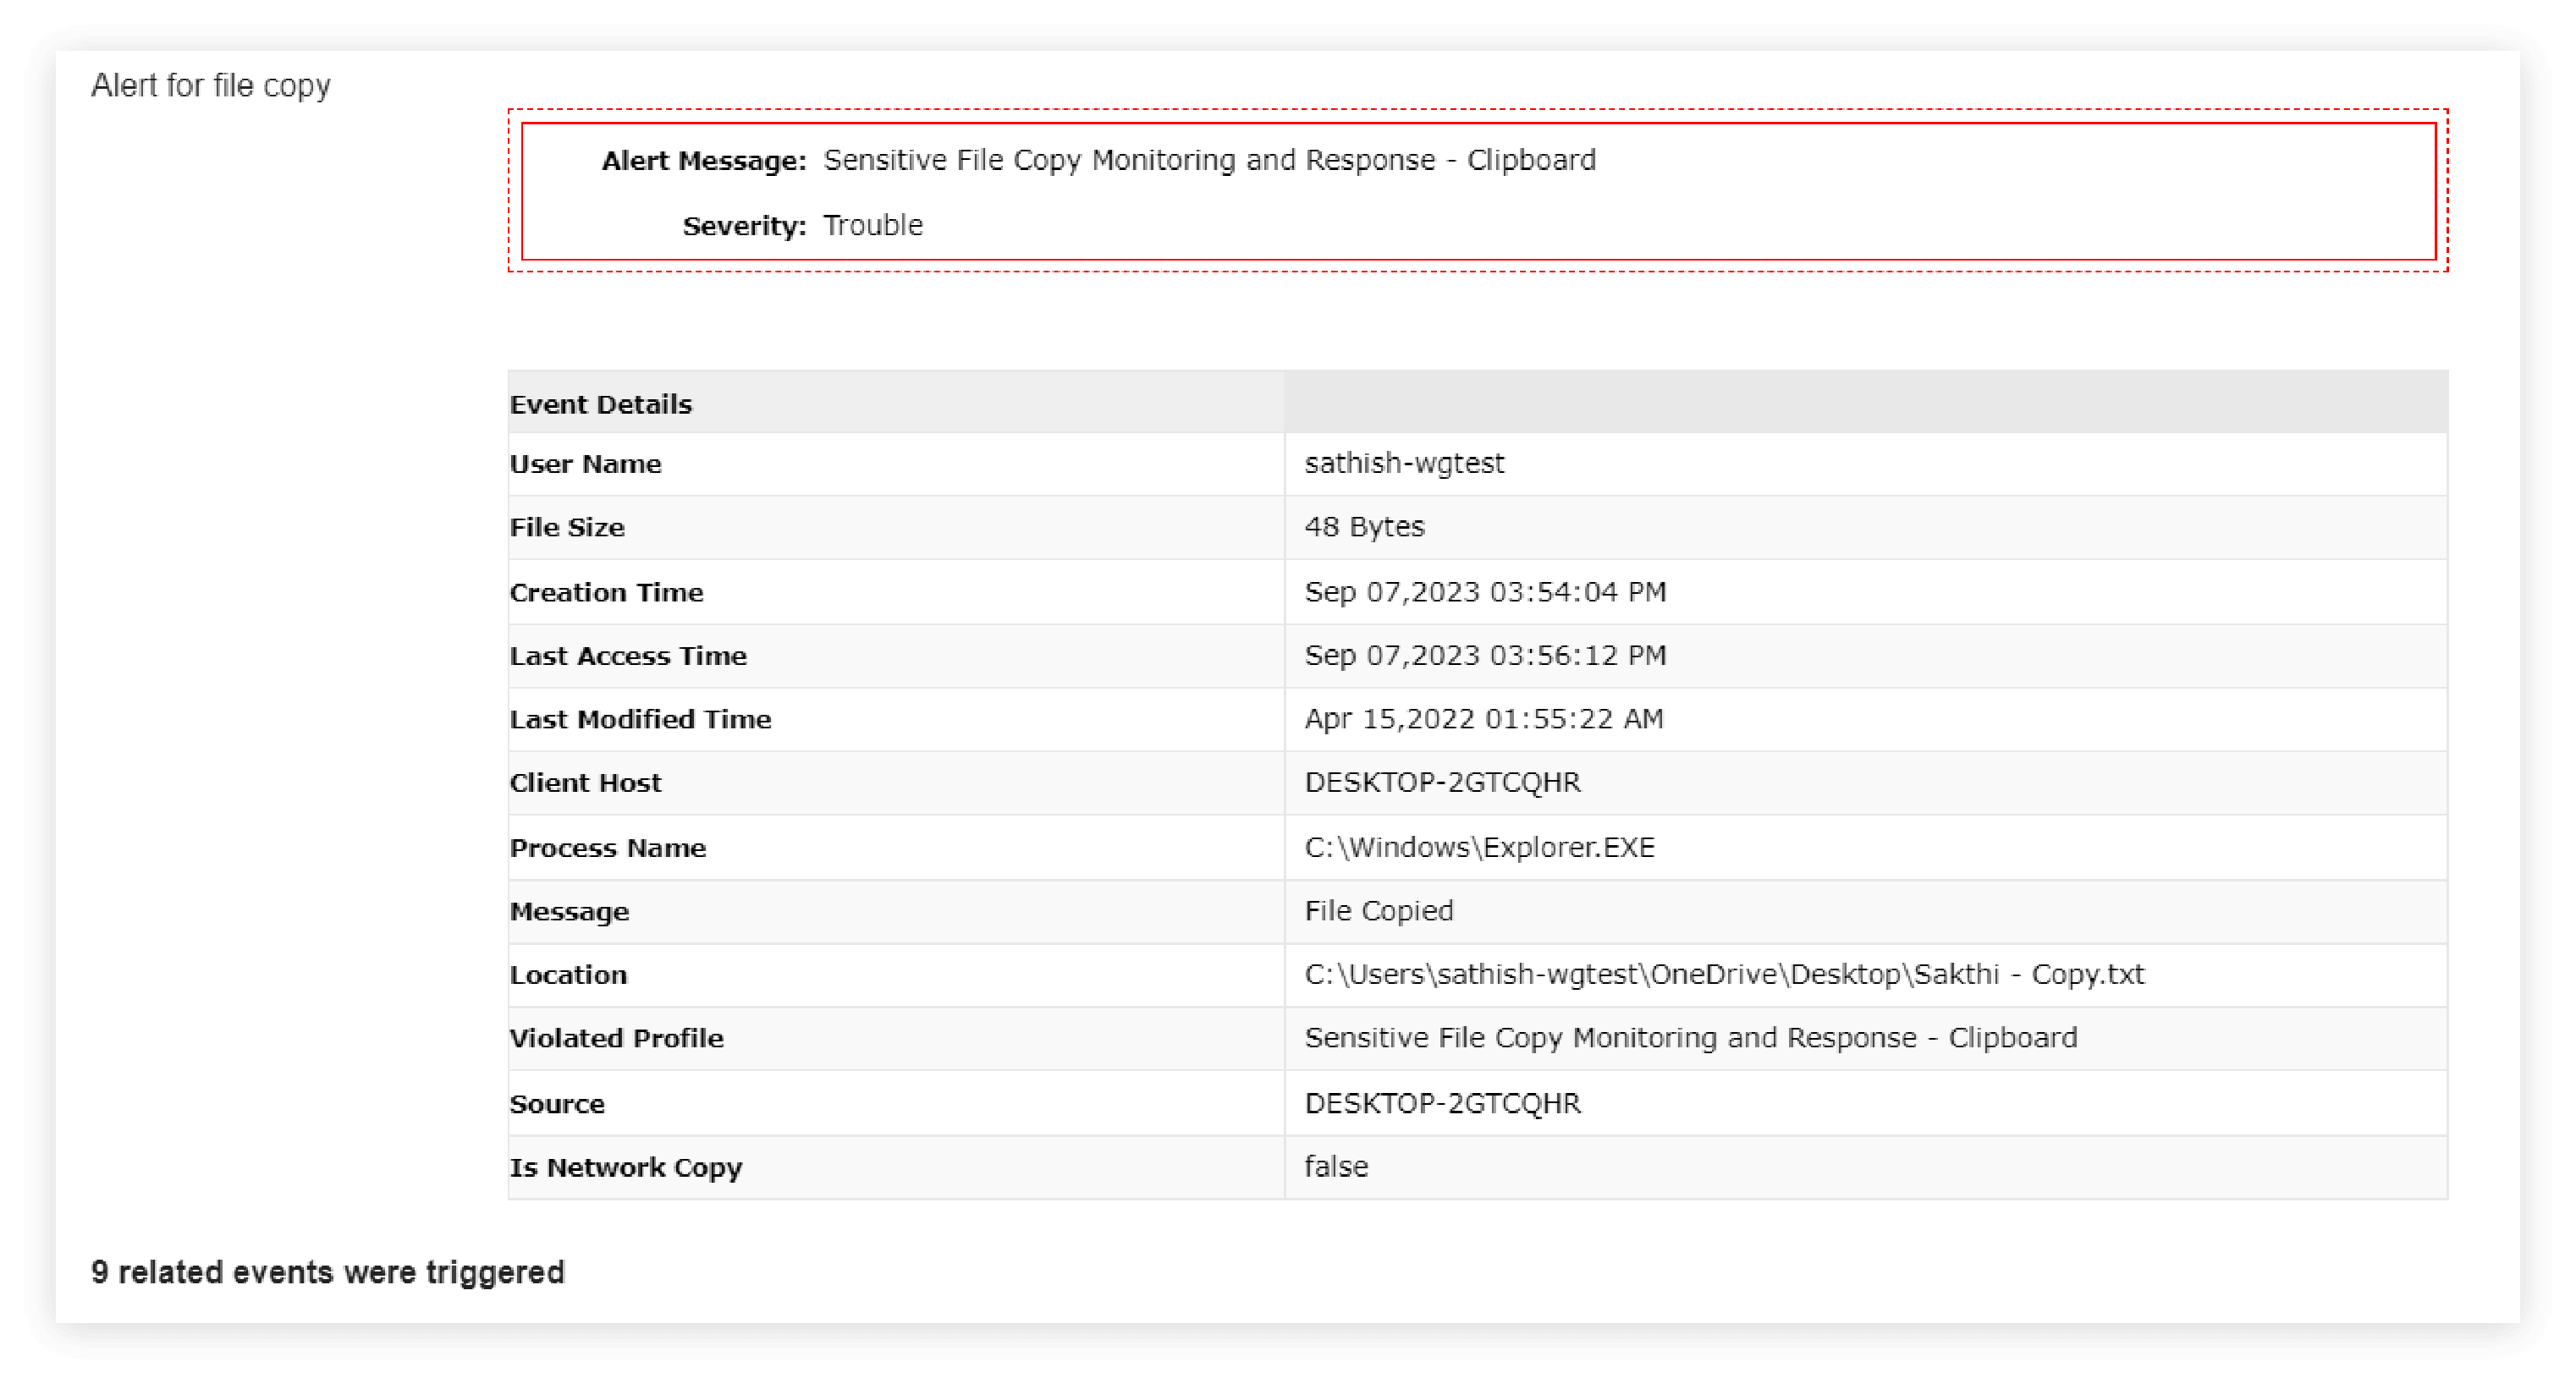Click the Severity value Trouble
Screen dimensions: 2576x1384
(872, 225)
